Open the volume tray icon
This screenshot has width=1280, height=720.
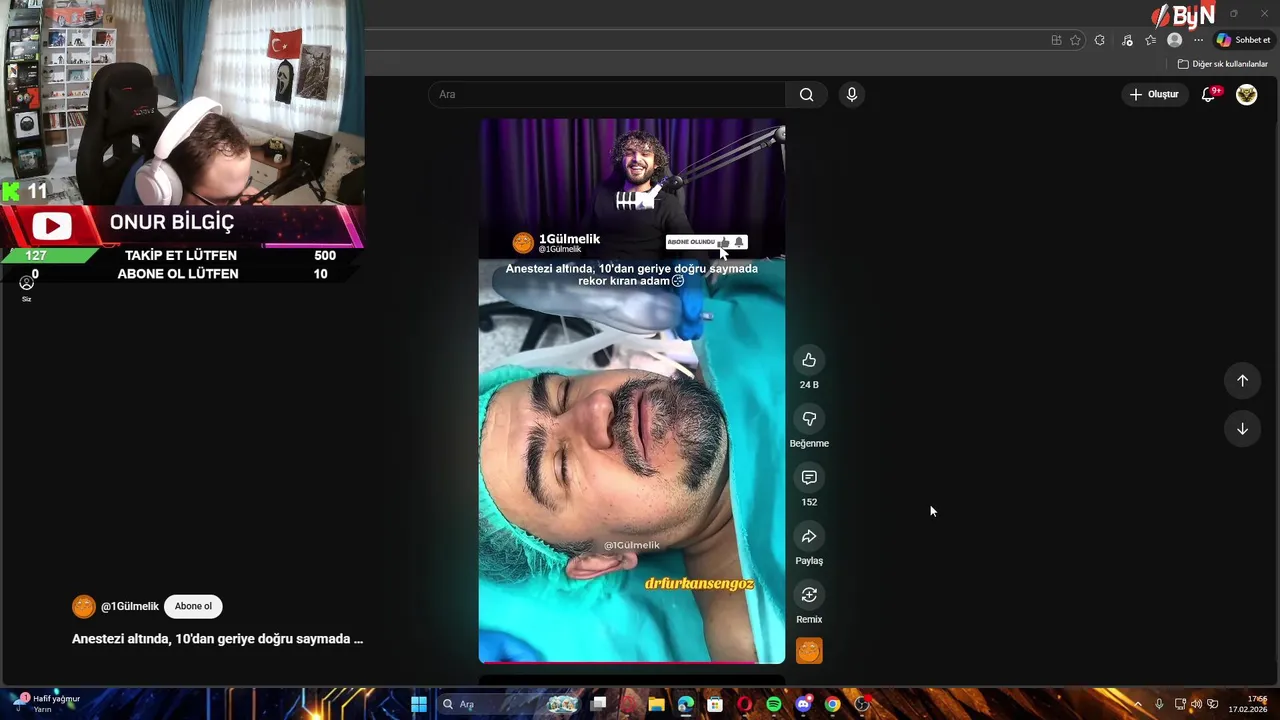click(x=1196, y=704)
